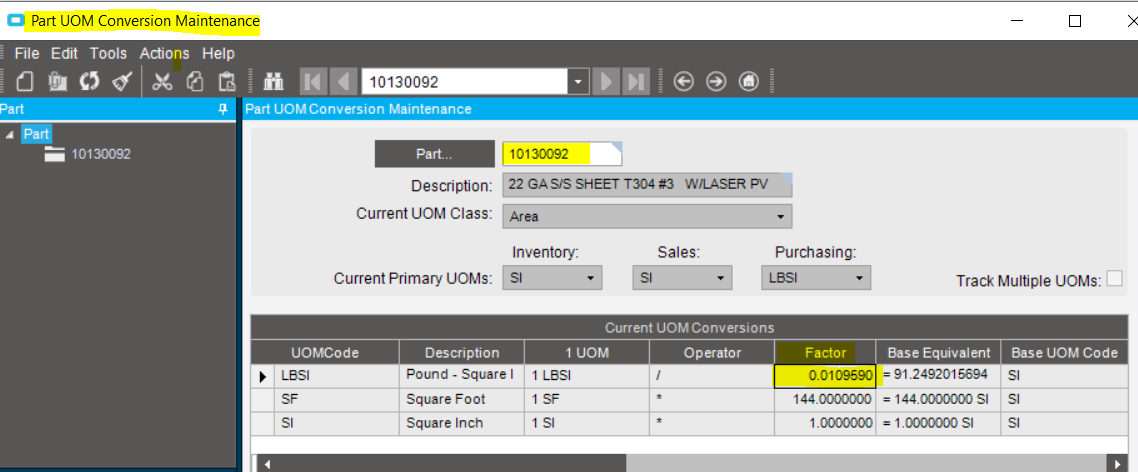This screenshot has width=1138, height=472.
Task: Open the File menu
Action: 27,53
